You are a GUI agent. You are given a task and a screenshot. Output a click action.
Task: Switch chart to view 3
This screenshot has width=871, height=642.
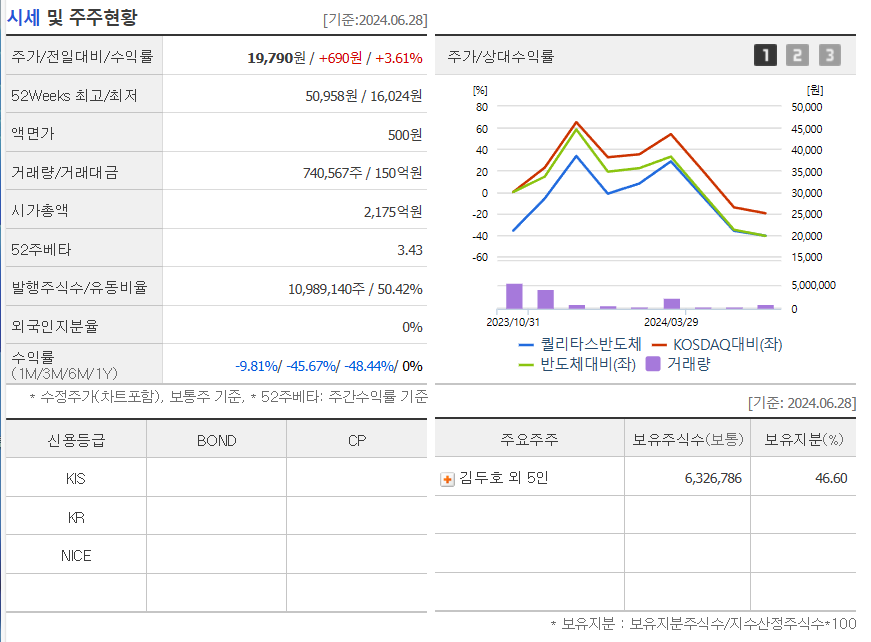(x=830, y=55)
